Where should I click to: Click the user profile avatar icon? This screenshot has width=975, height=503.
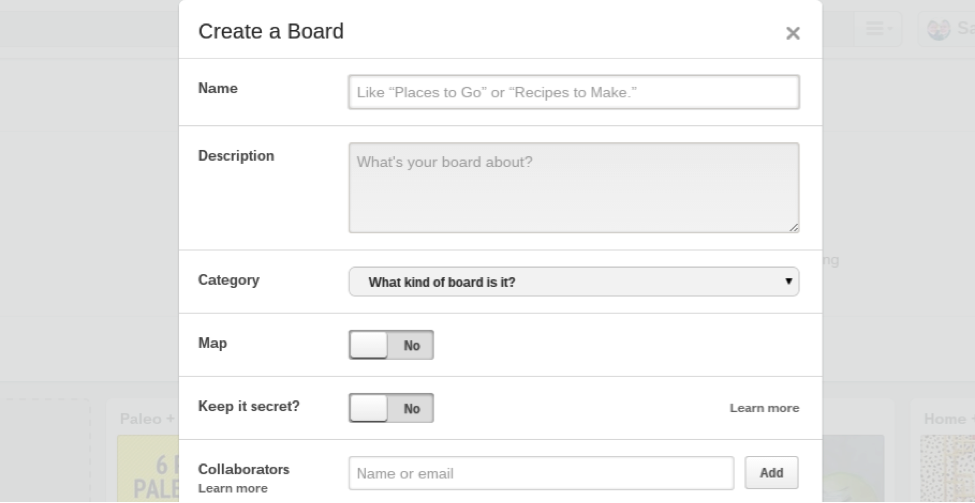coord(938,29)
